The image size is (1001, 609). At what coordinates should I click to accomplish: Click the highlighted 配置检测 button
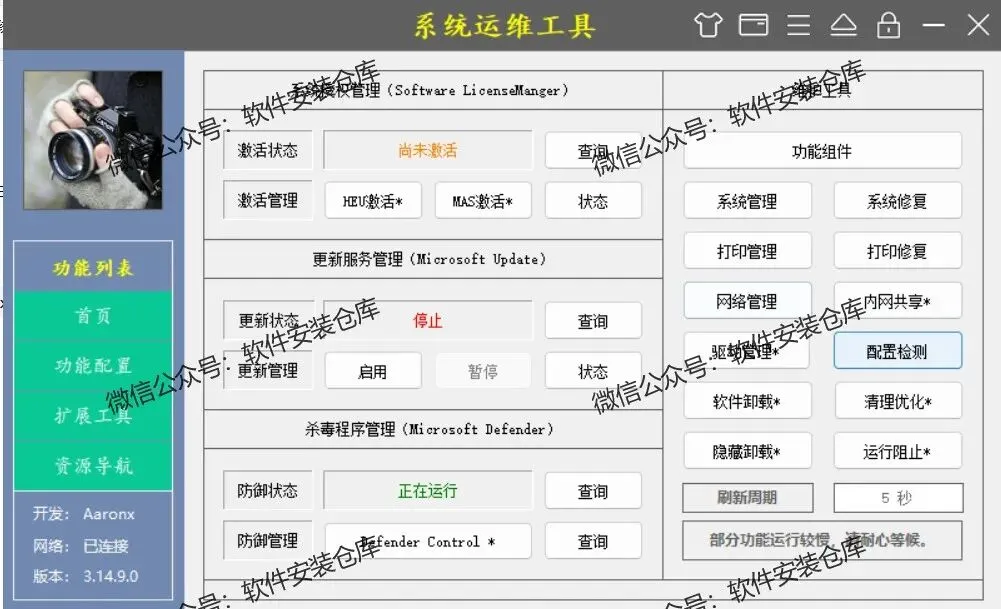point(898,350)
